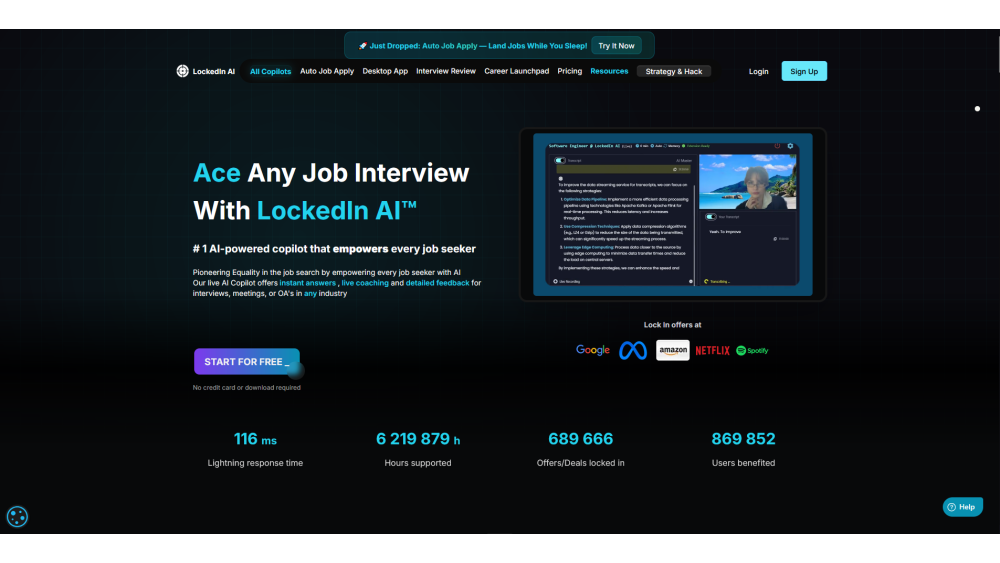Click the START FOR FREE button
The height and width of the screenshot is (563, 1000).
pyautogui.click(x=246, y=362)
